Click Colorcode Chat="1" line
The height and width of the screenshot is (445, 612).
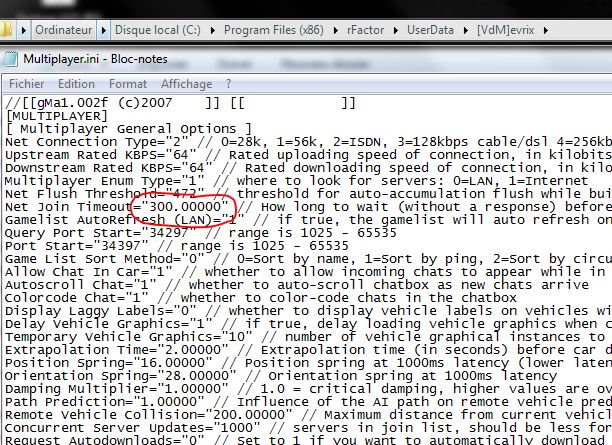(x=261, y=298)
